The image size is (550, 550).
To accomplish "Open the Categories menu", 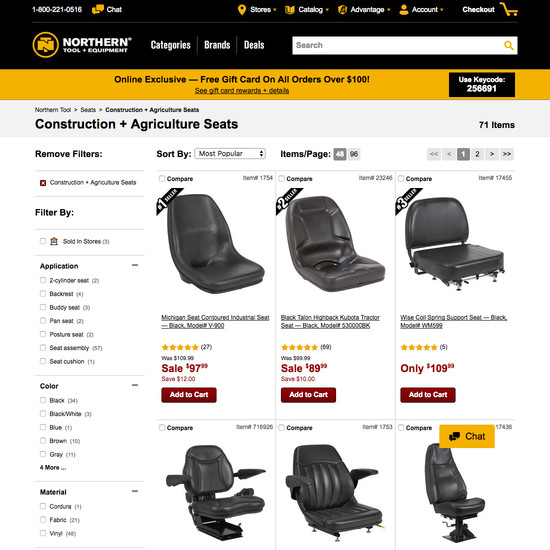I will point(170,45).
